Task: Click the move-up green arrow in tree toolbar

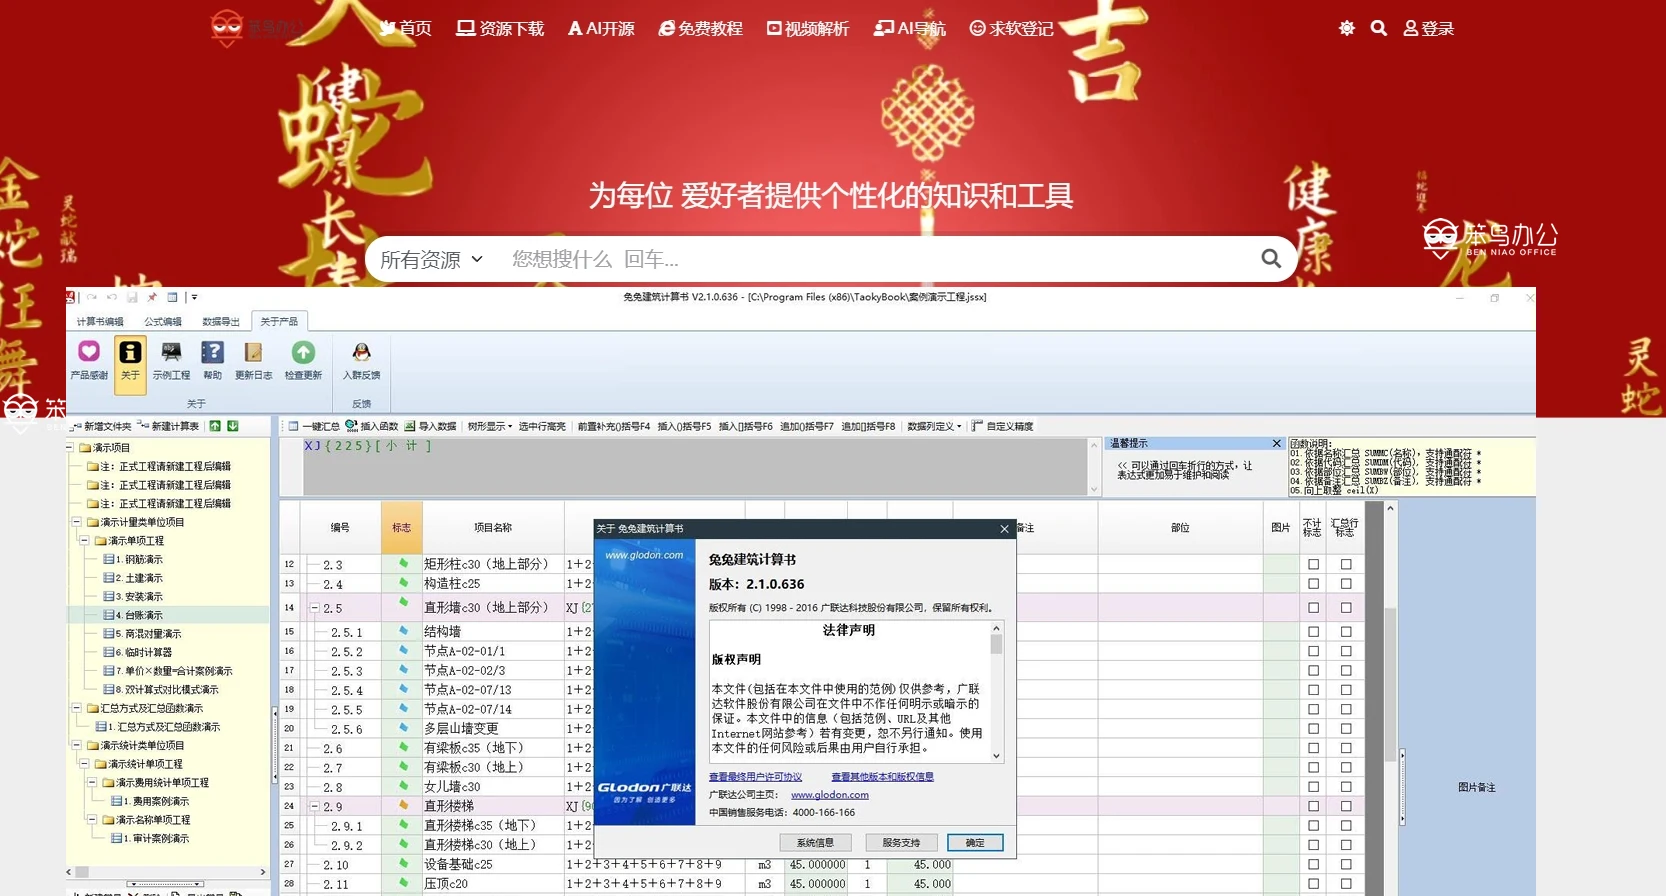Action: point(215,426)
